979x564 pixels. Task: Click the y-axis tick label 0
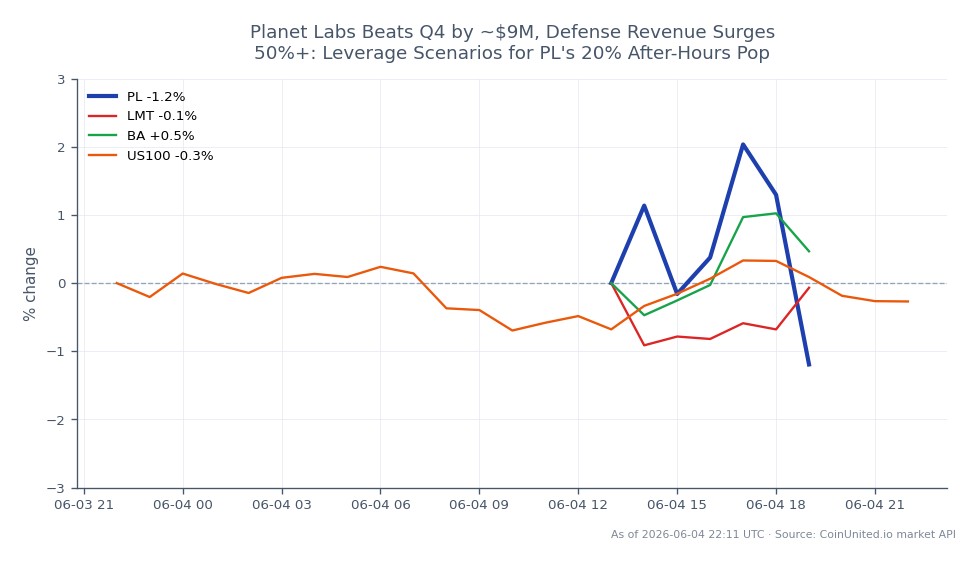(61, 284)
